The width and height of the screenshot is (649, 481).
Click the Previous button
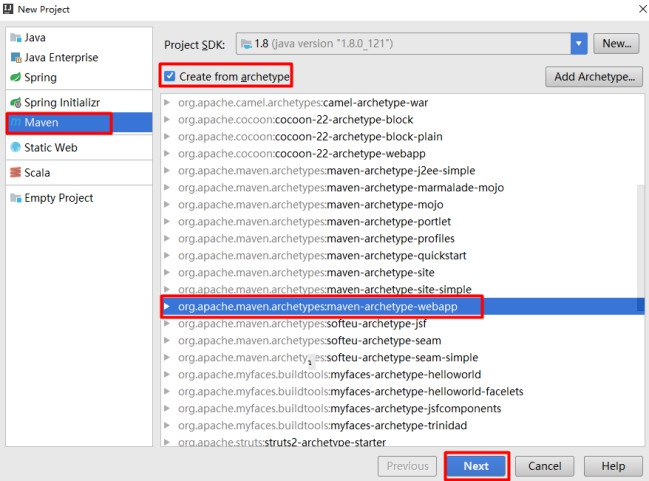coord(407,466)
